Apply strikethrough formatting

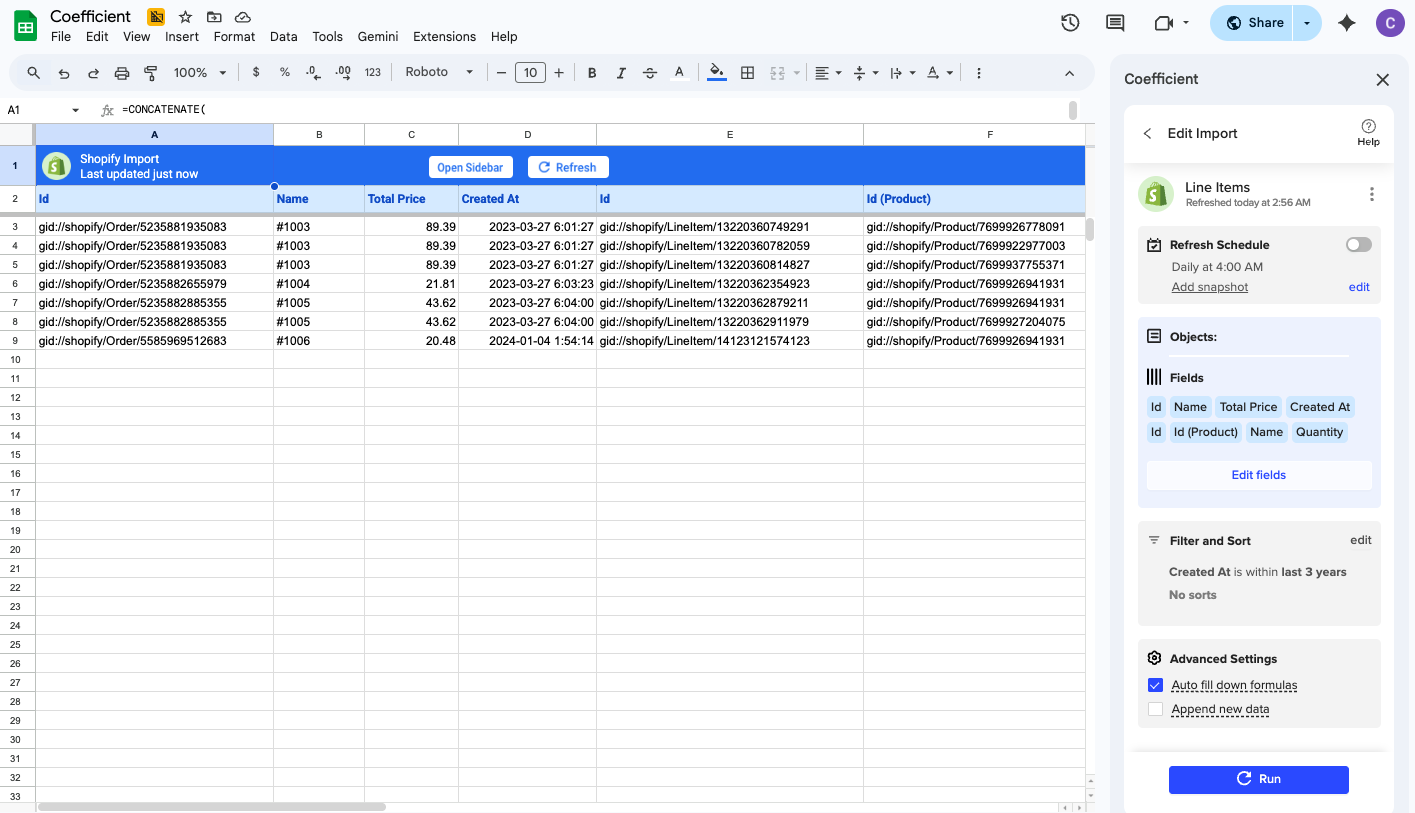click(649, 72)
